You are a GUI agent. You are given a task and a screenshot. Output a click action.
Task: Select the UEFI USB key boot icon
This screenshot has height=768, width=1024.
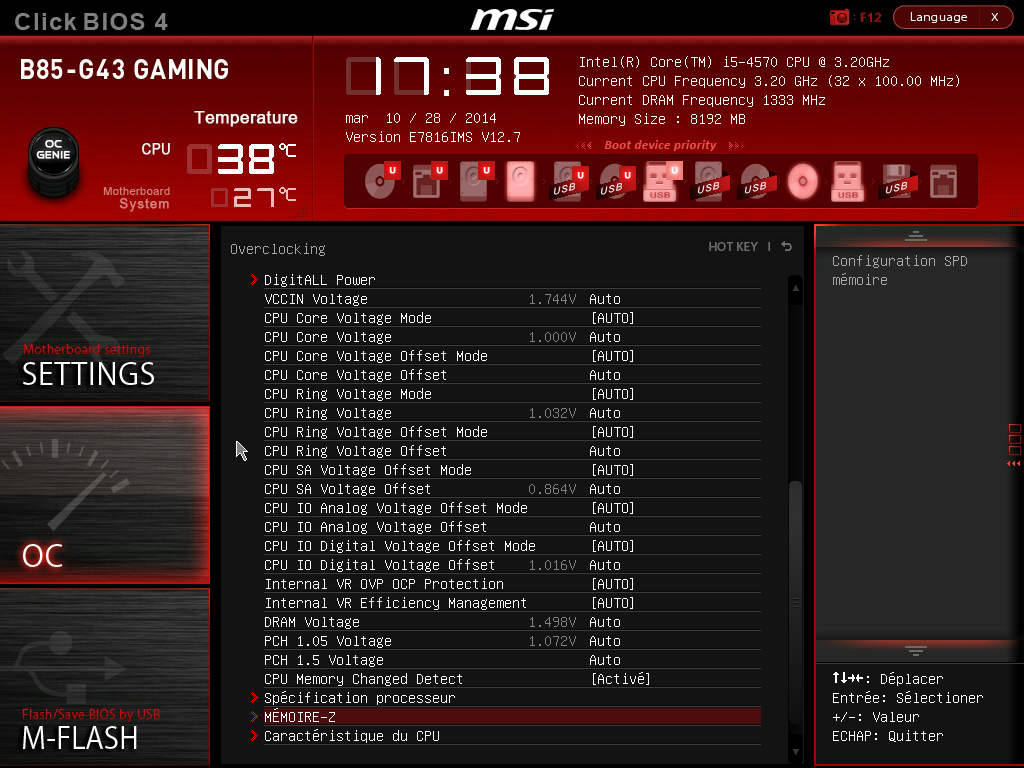point(661,182)
